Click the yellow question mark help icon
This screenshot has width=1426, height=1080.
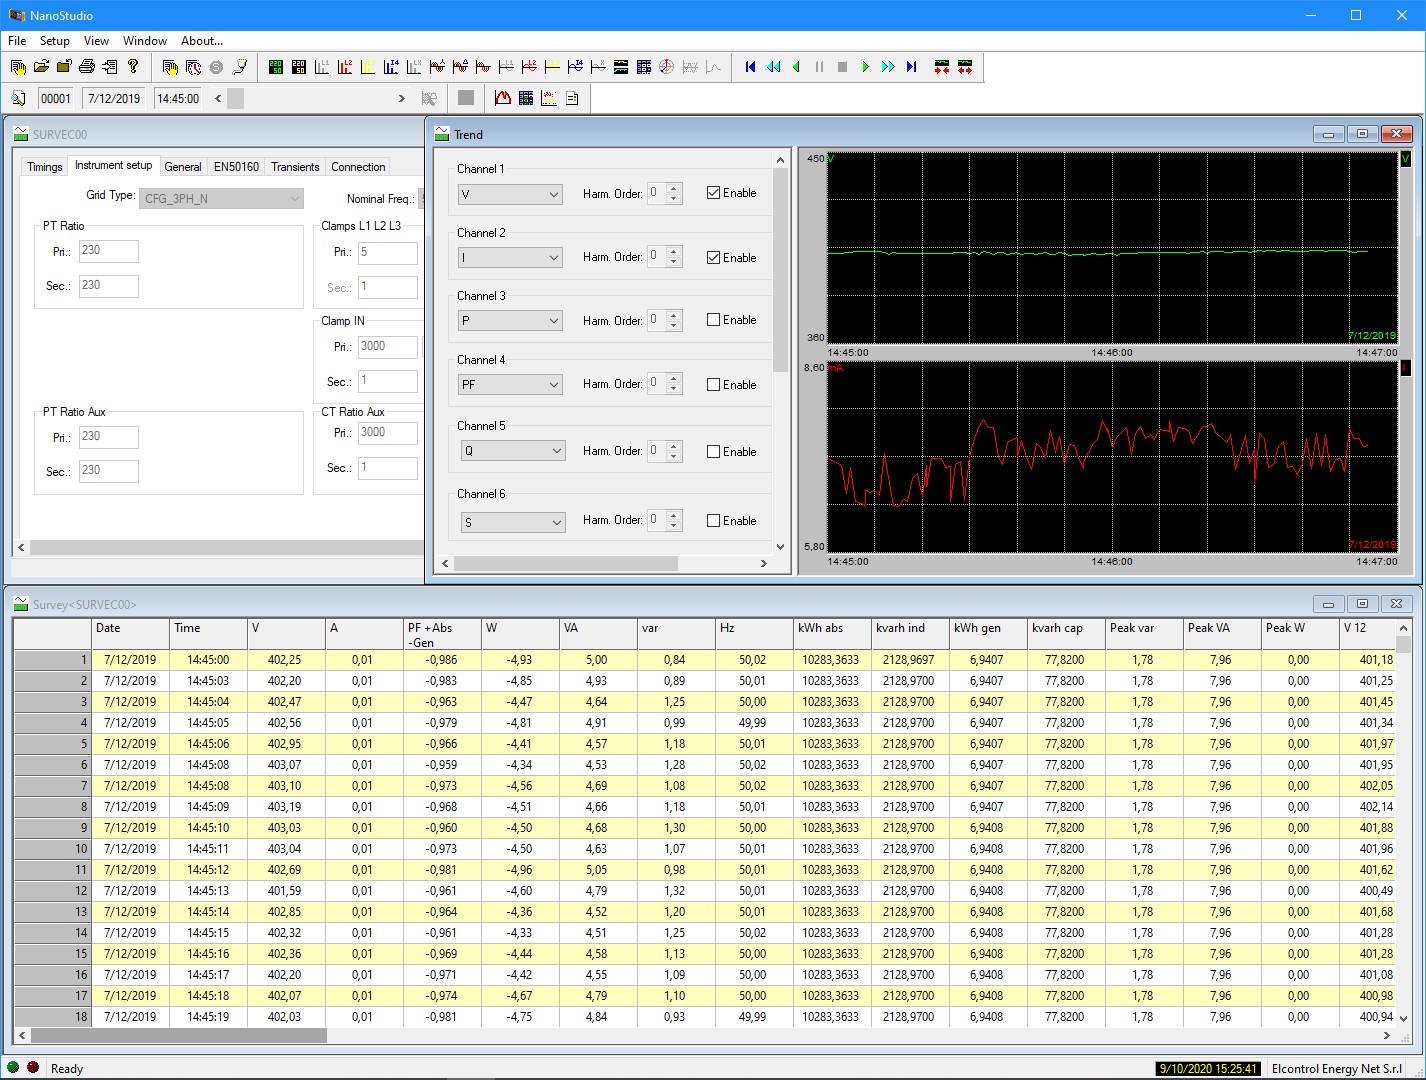coord(133,67)
